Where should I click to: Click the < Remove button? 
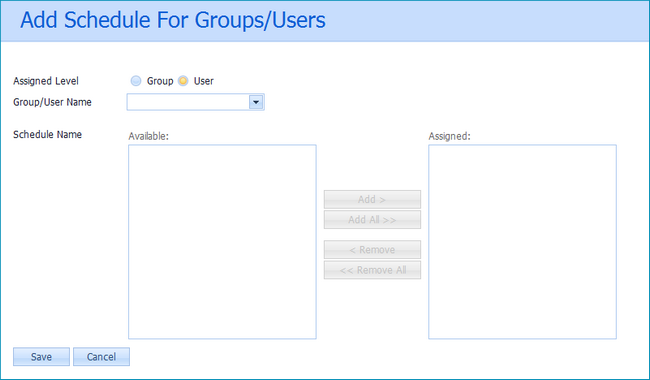point(372,250)
